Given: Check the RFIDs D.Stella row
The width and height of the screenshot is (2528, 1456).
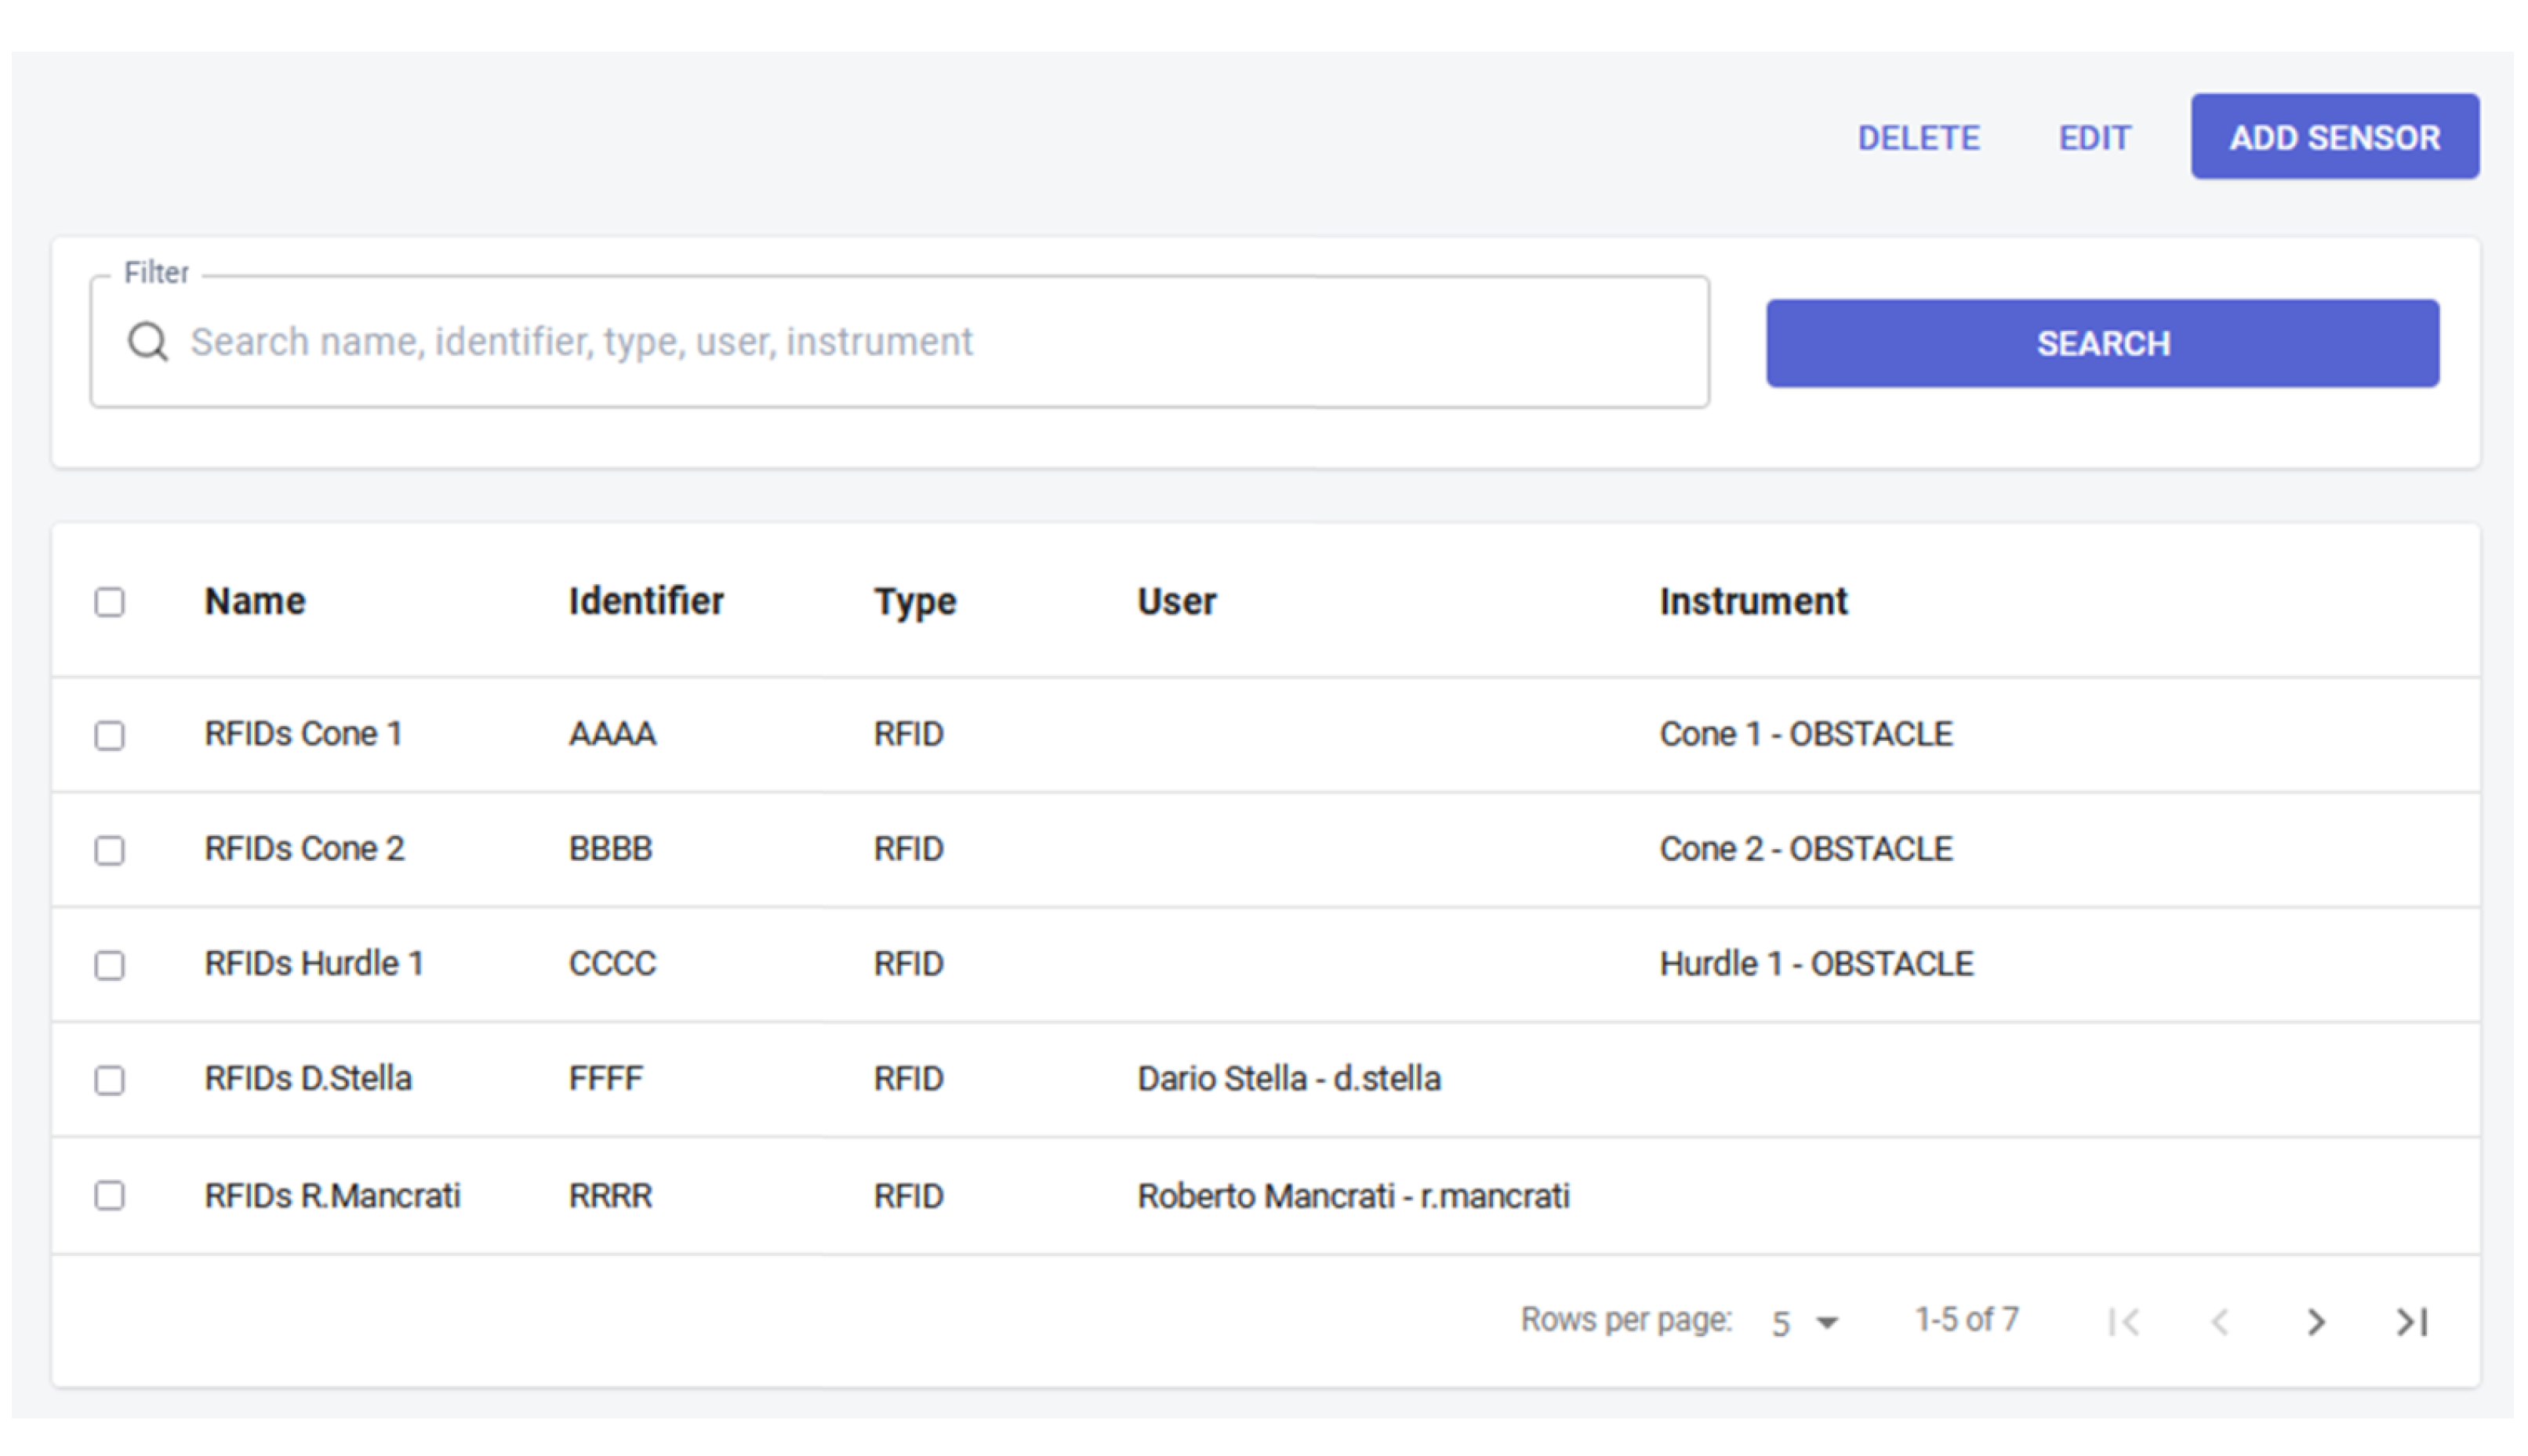Looking at the screenshot, I should pyautogui.click(x=110, y=1080).
